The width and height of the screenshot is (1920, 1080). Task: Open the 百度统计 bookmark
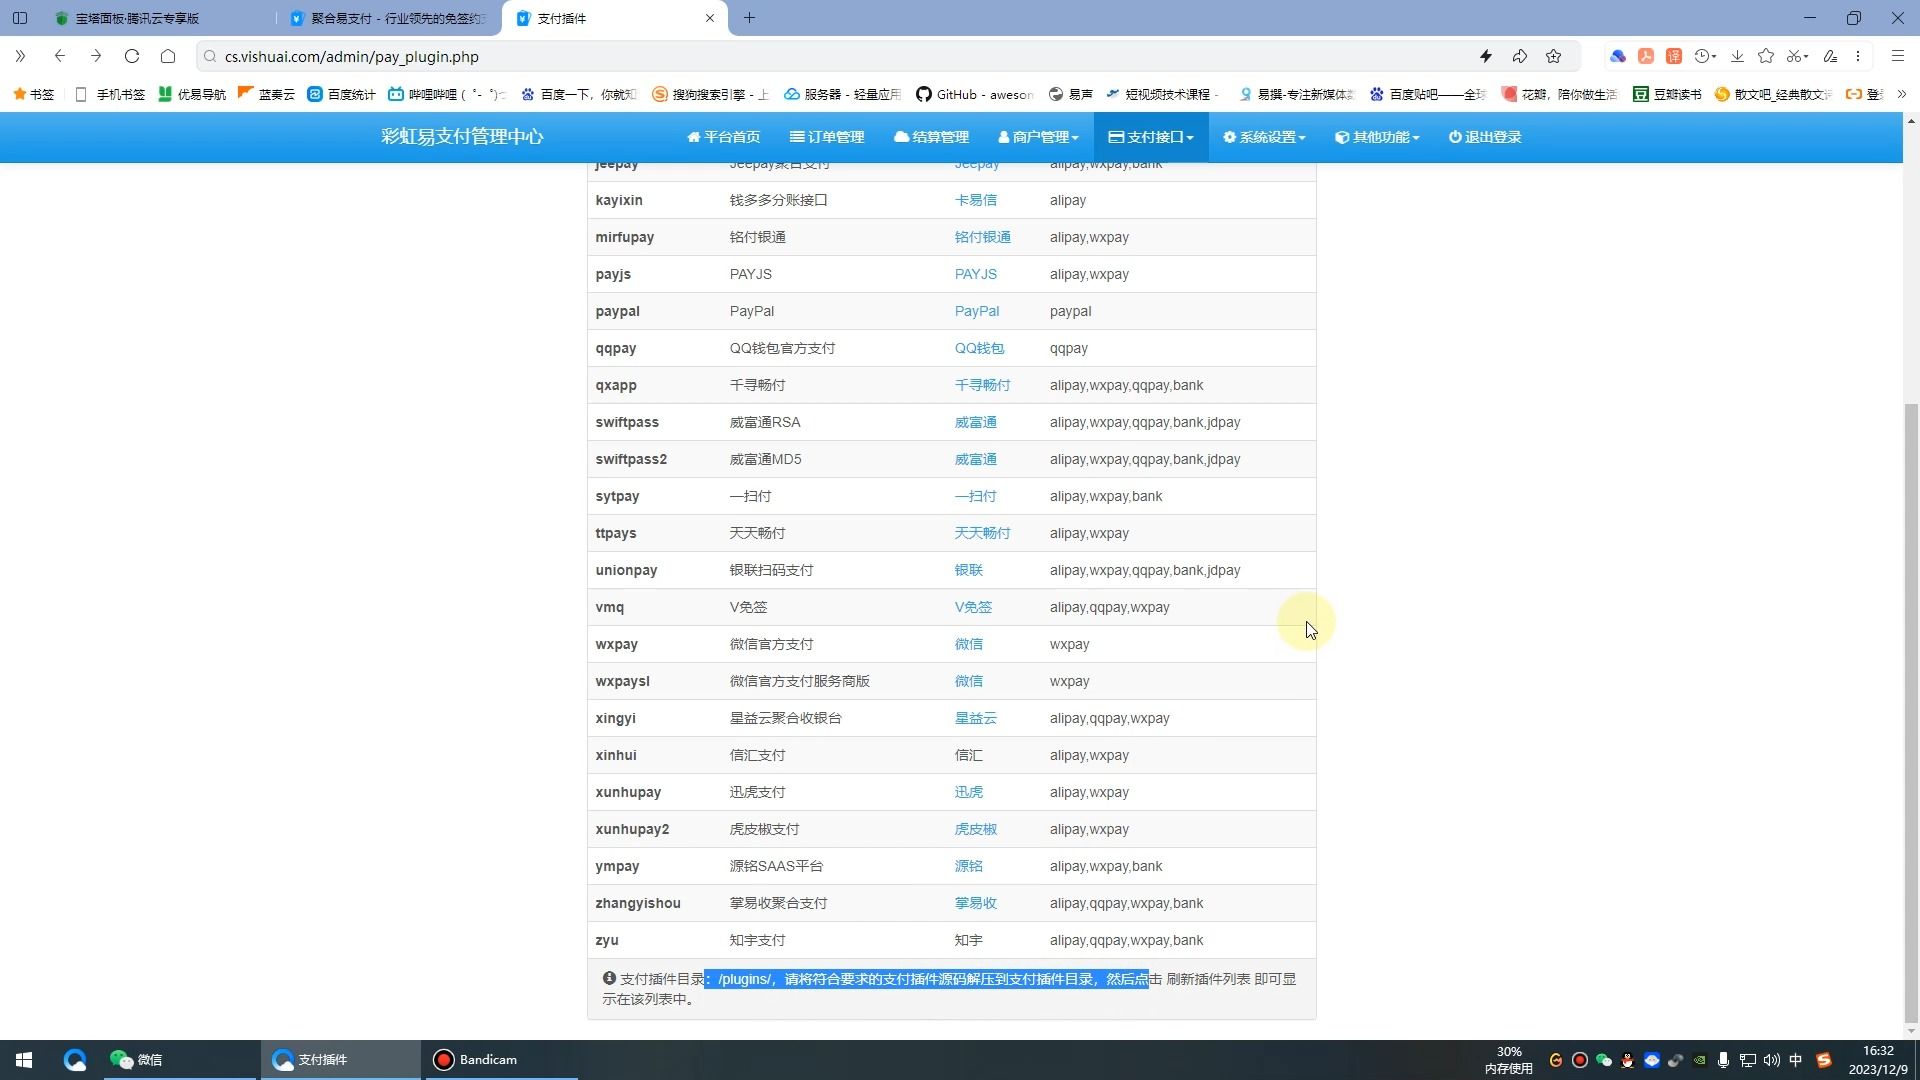pos(341,94)
